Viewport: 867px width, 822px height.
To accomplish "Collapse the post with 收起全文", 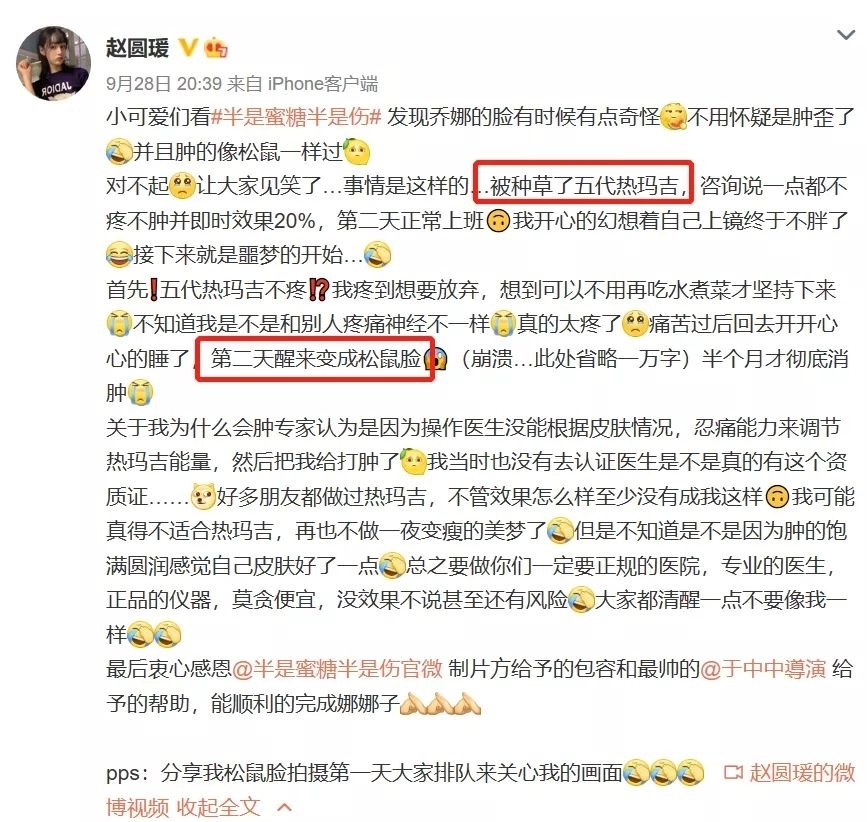I will coord(218,807).
